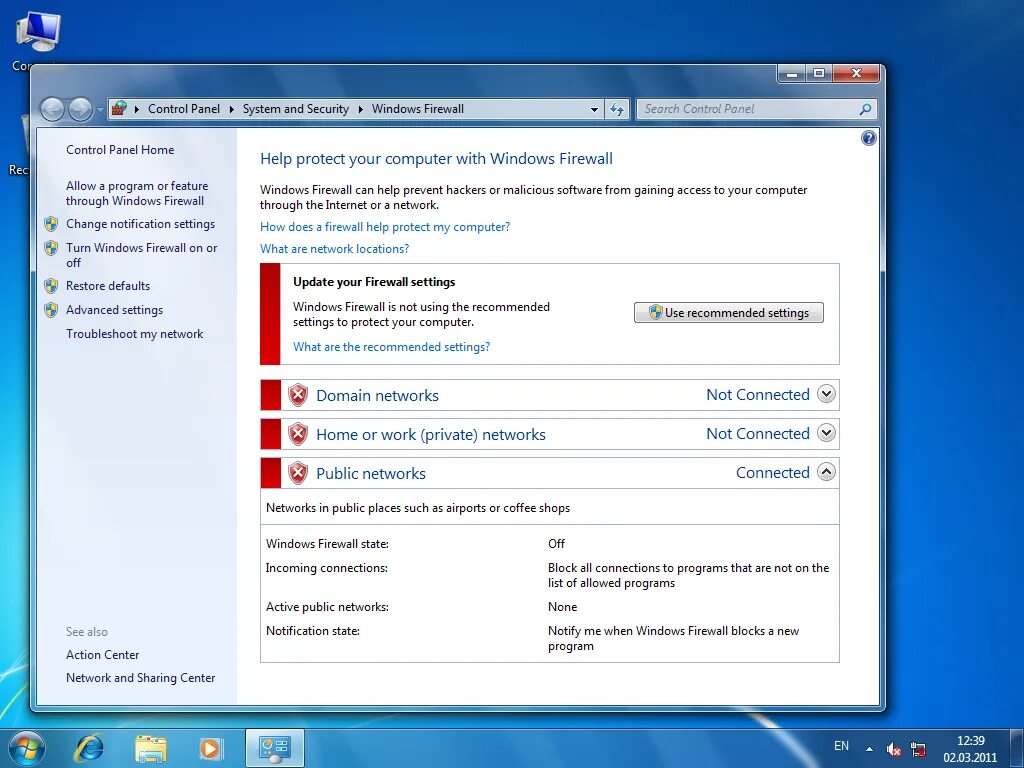Click the network tray icon
Screen dimensions: 1024x768
(918, 749)
